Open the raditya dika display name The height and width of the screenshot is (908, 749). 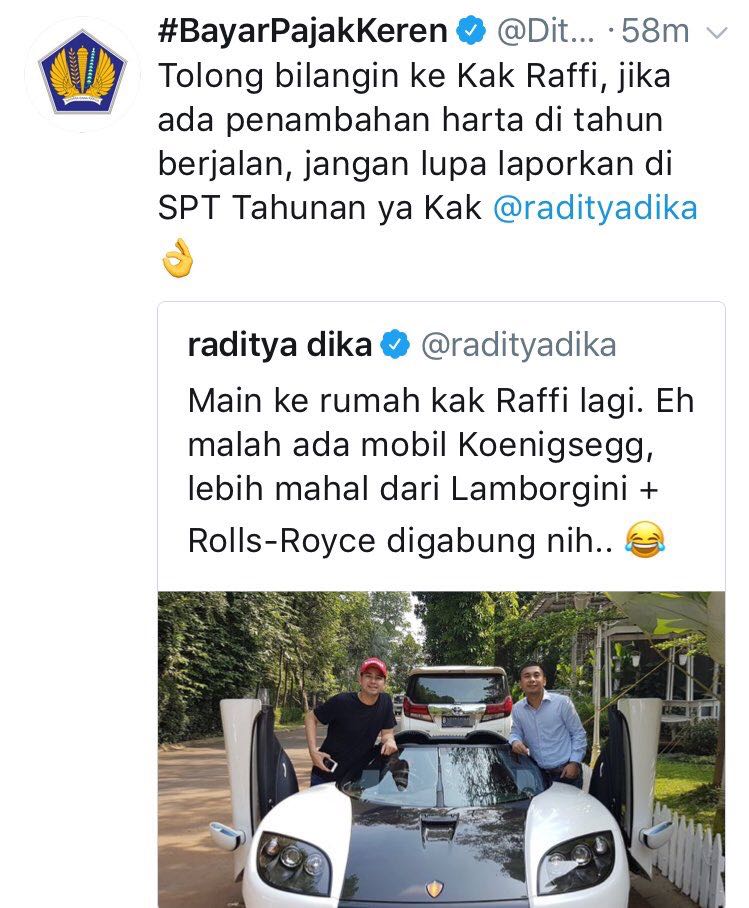pyautogui.click(x=280, y=345)
